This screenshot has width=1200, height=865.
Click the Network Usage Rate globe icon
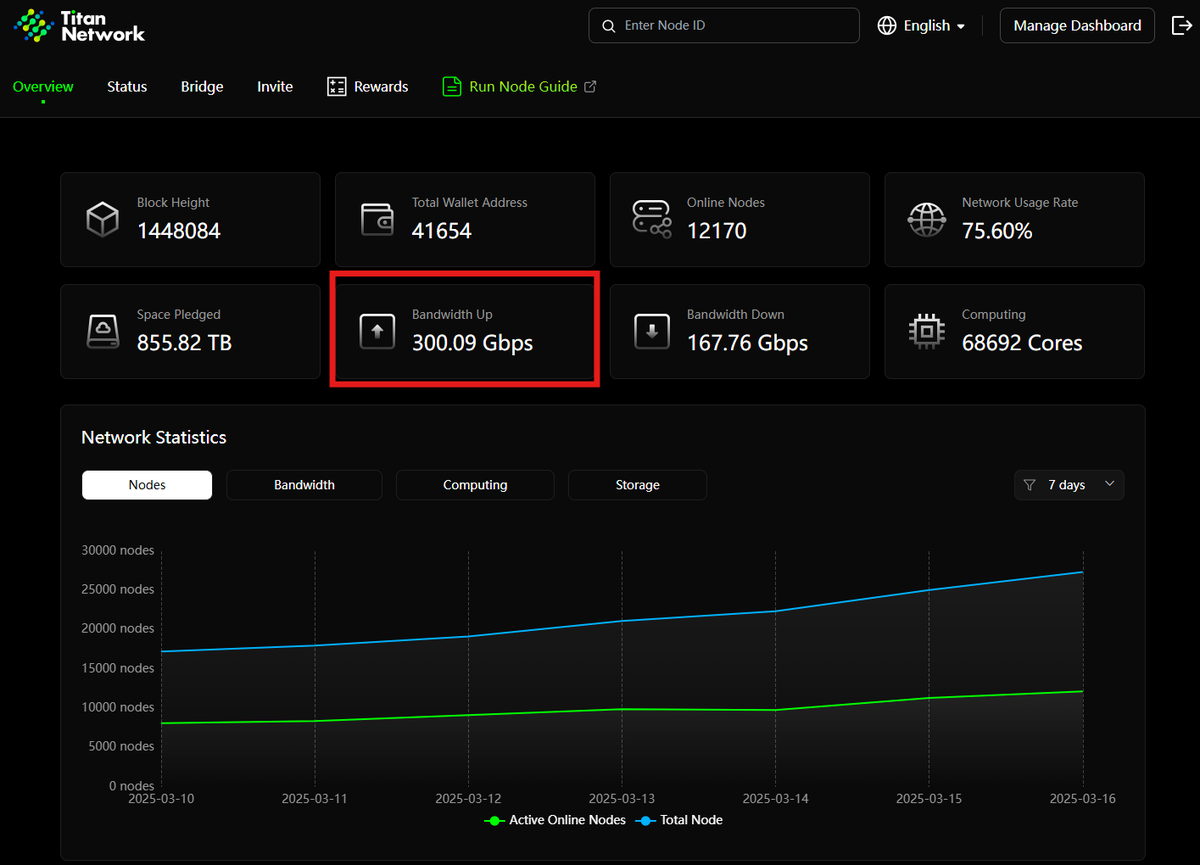click(927, 219)
